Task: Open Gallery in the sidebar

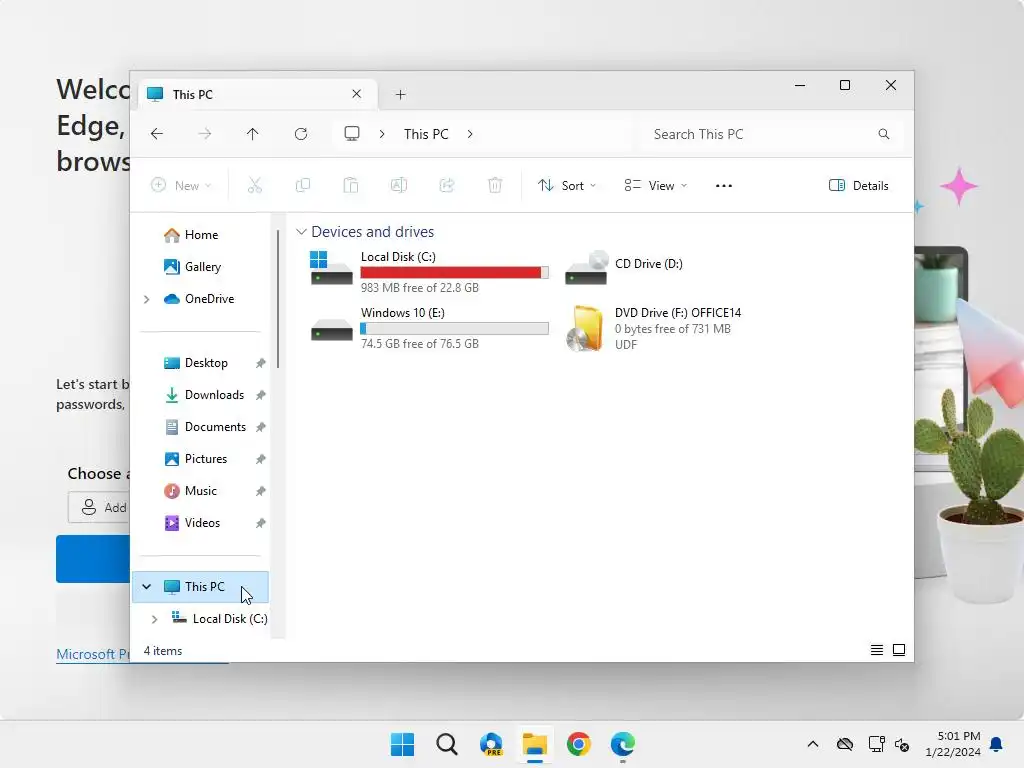Action: [x=202, y=267]
